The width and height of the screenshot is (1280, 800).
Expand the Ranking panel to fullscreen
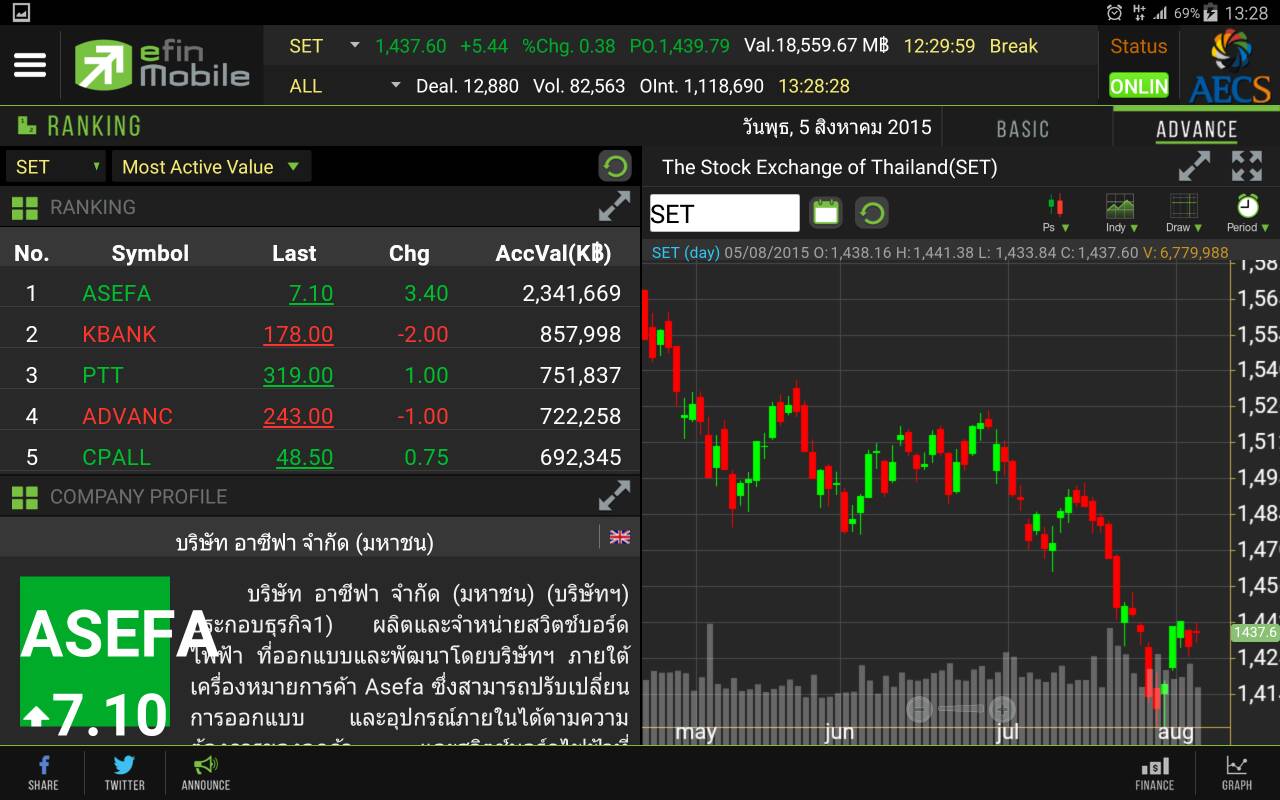click(x=614, y=207)
